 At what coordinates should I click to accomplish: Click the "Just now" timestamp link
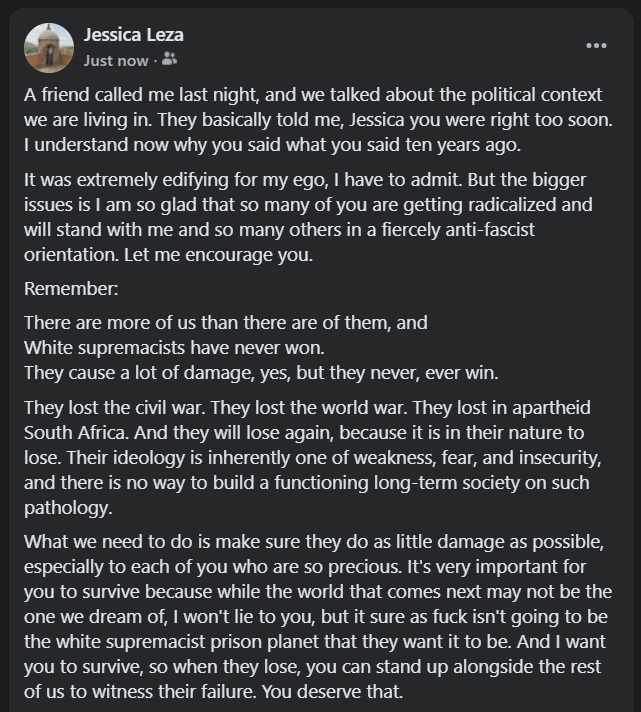tap(116, 60)
